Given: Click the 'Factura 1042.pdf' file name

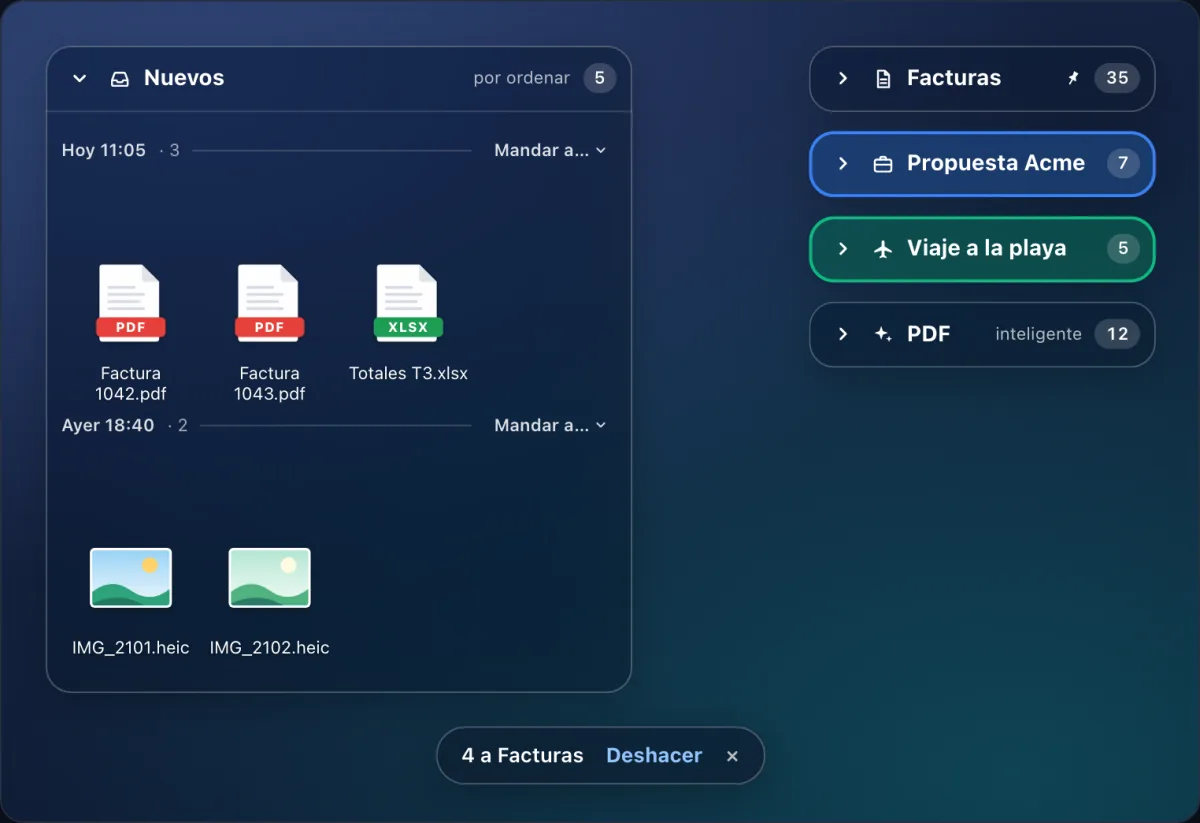Looking at the screenshot, I should (x=131, y=384).
